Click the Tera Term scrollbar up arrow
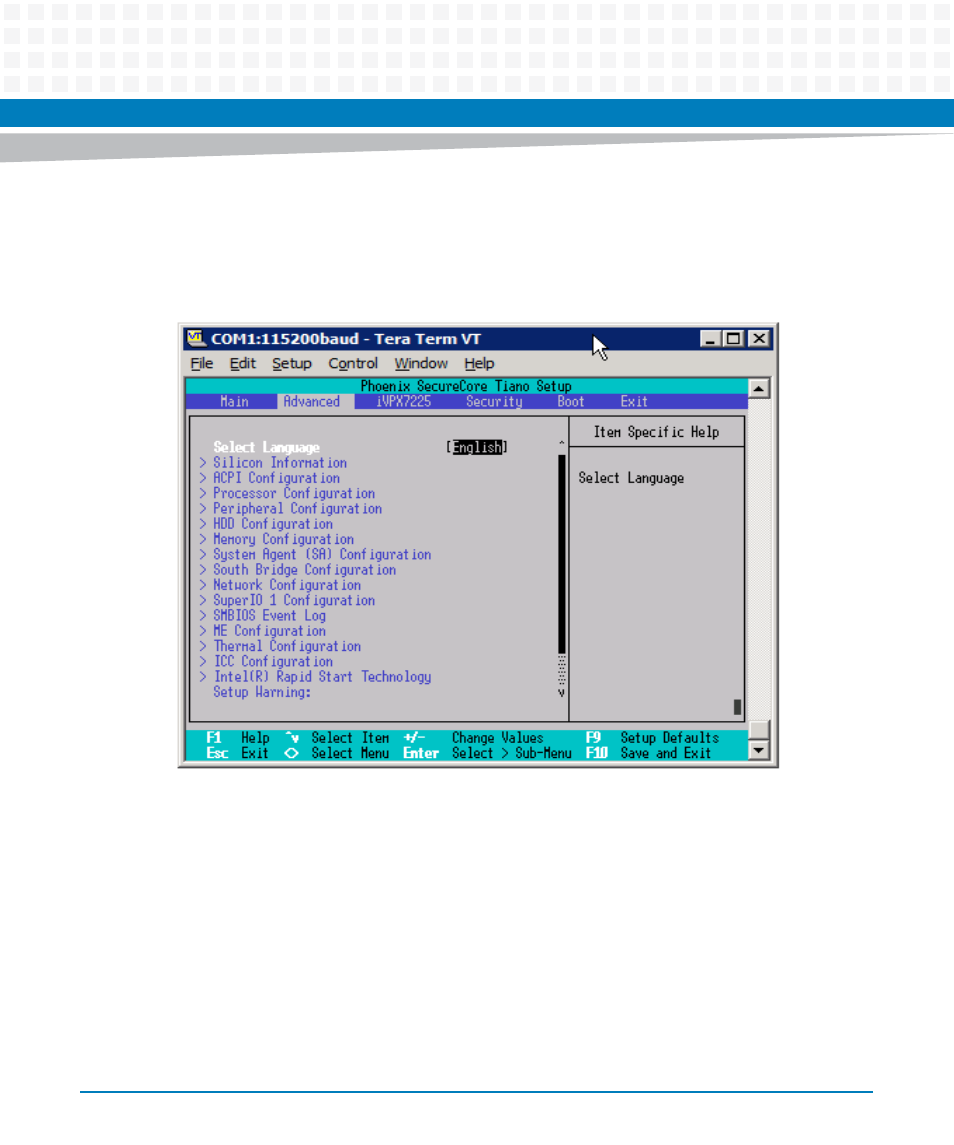 (x=759, y=388)
